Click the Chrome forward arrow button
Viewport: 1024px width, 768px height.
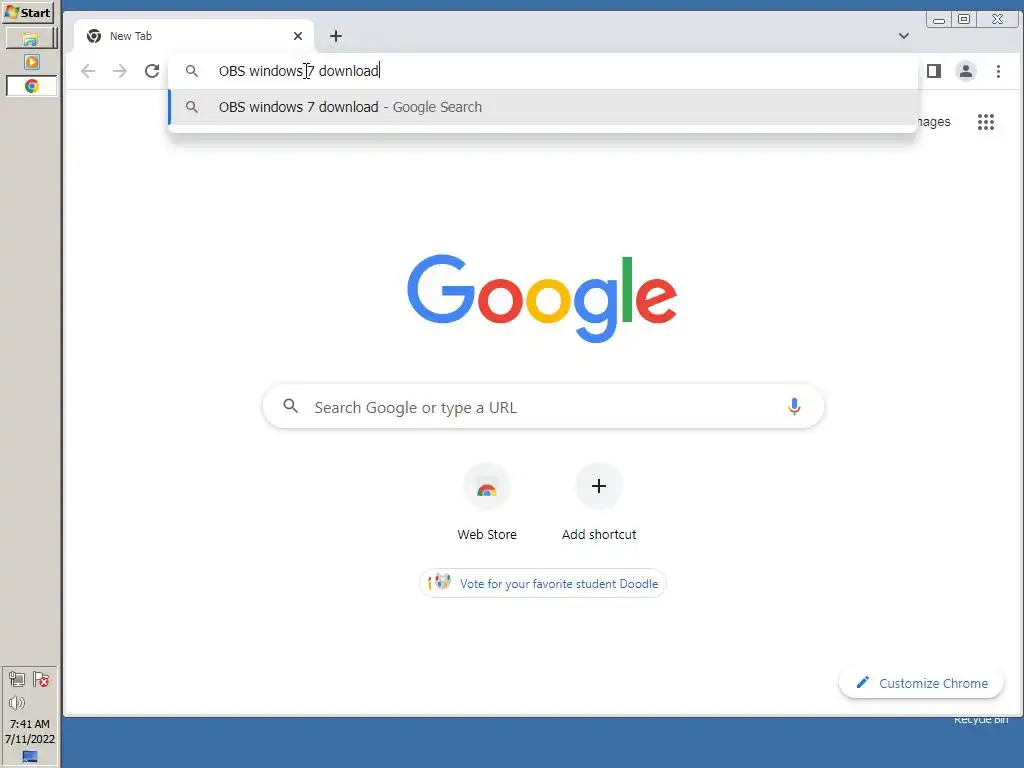click(x=120, y=71)
